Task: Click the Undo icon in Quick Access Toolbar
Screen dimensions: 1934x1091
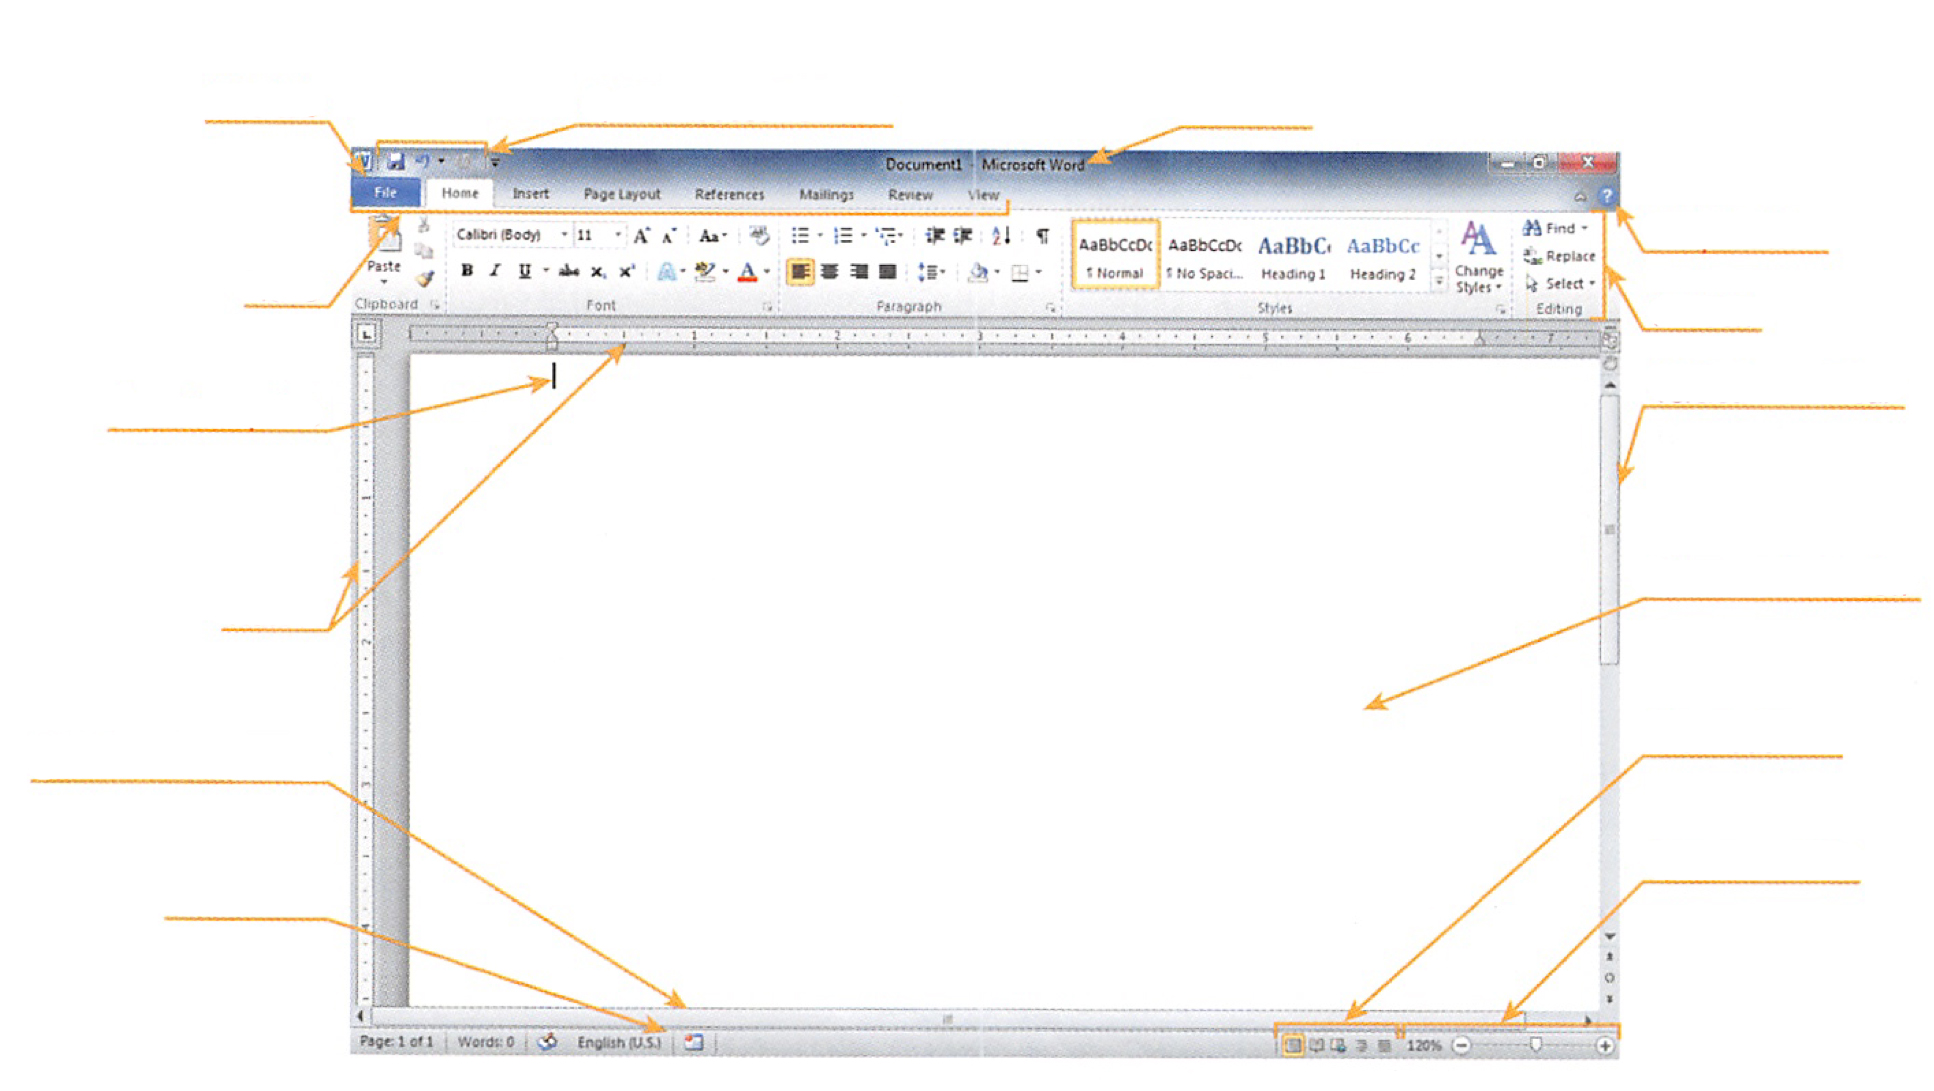Action: [422, 161]
